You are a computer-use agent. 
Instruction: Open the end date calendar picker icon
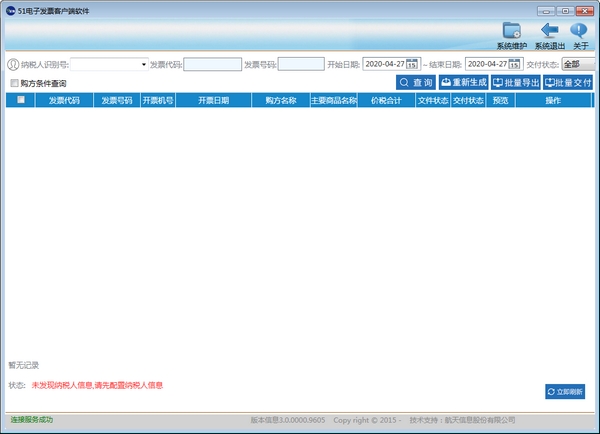click(x=514, y=64)
